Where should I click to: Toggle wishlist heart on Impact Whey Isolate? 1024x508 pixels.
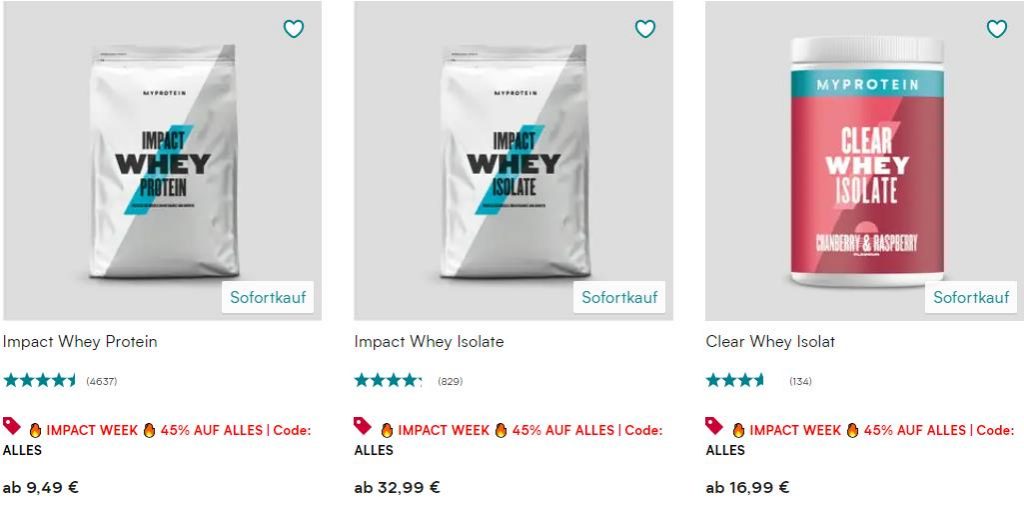[645, 29]
